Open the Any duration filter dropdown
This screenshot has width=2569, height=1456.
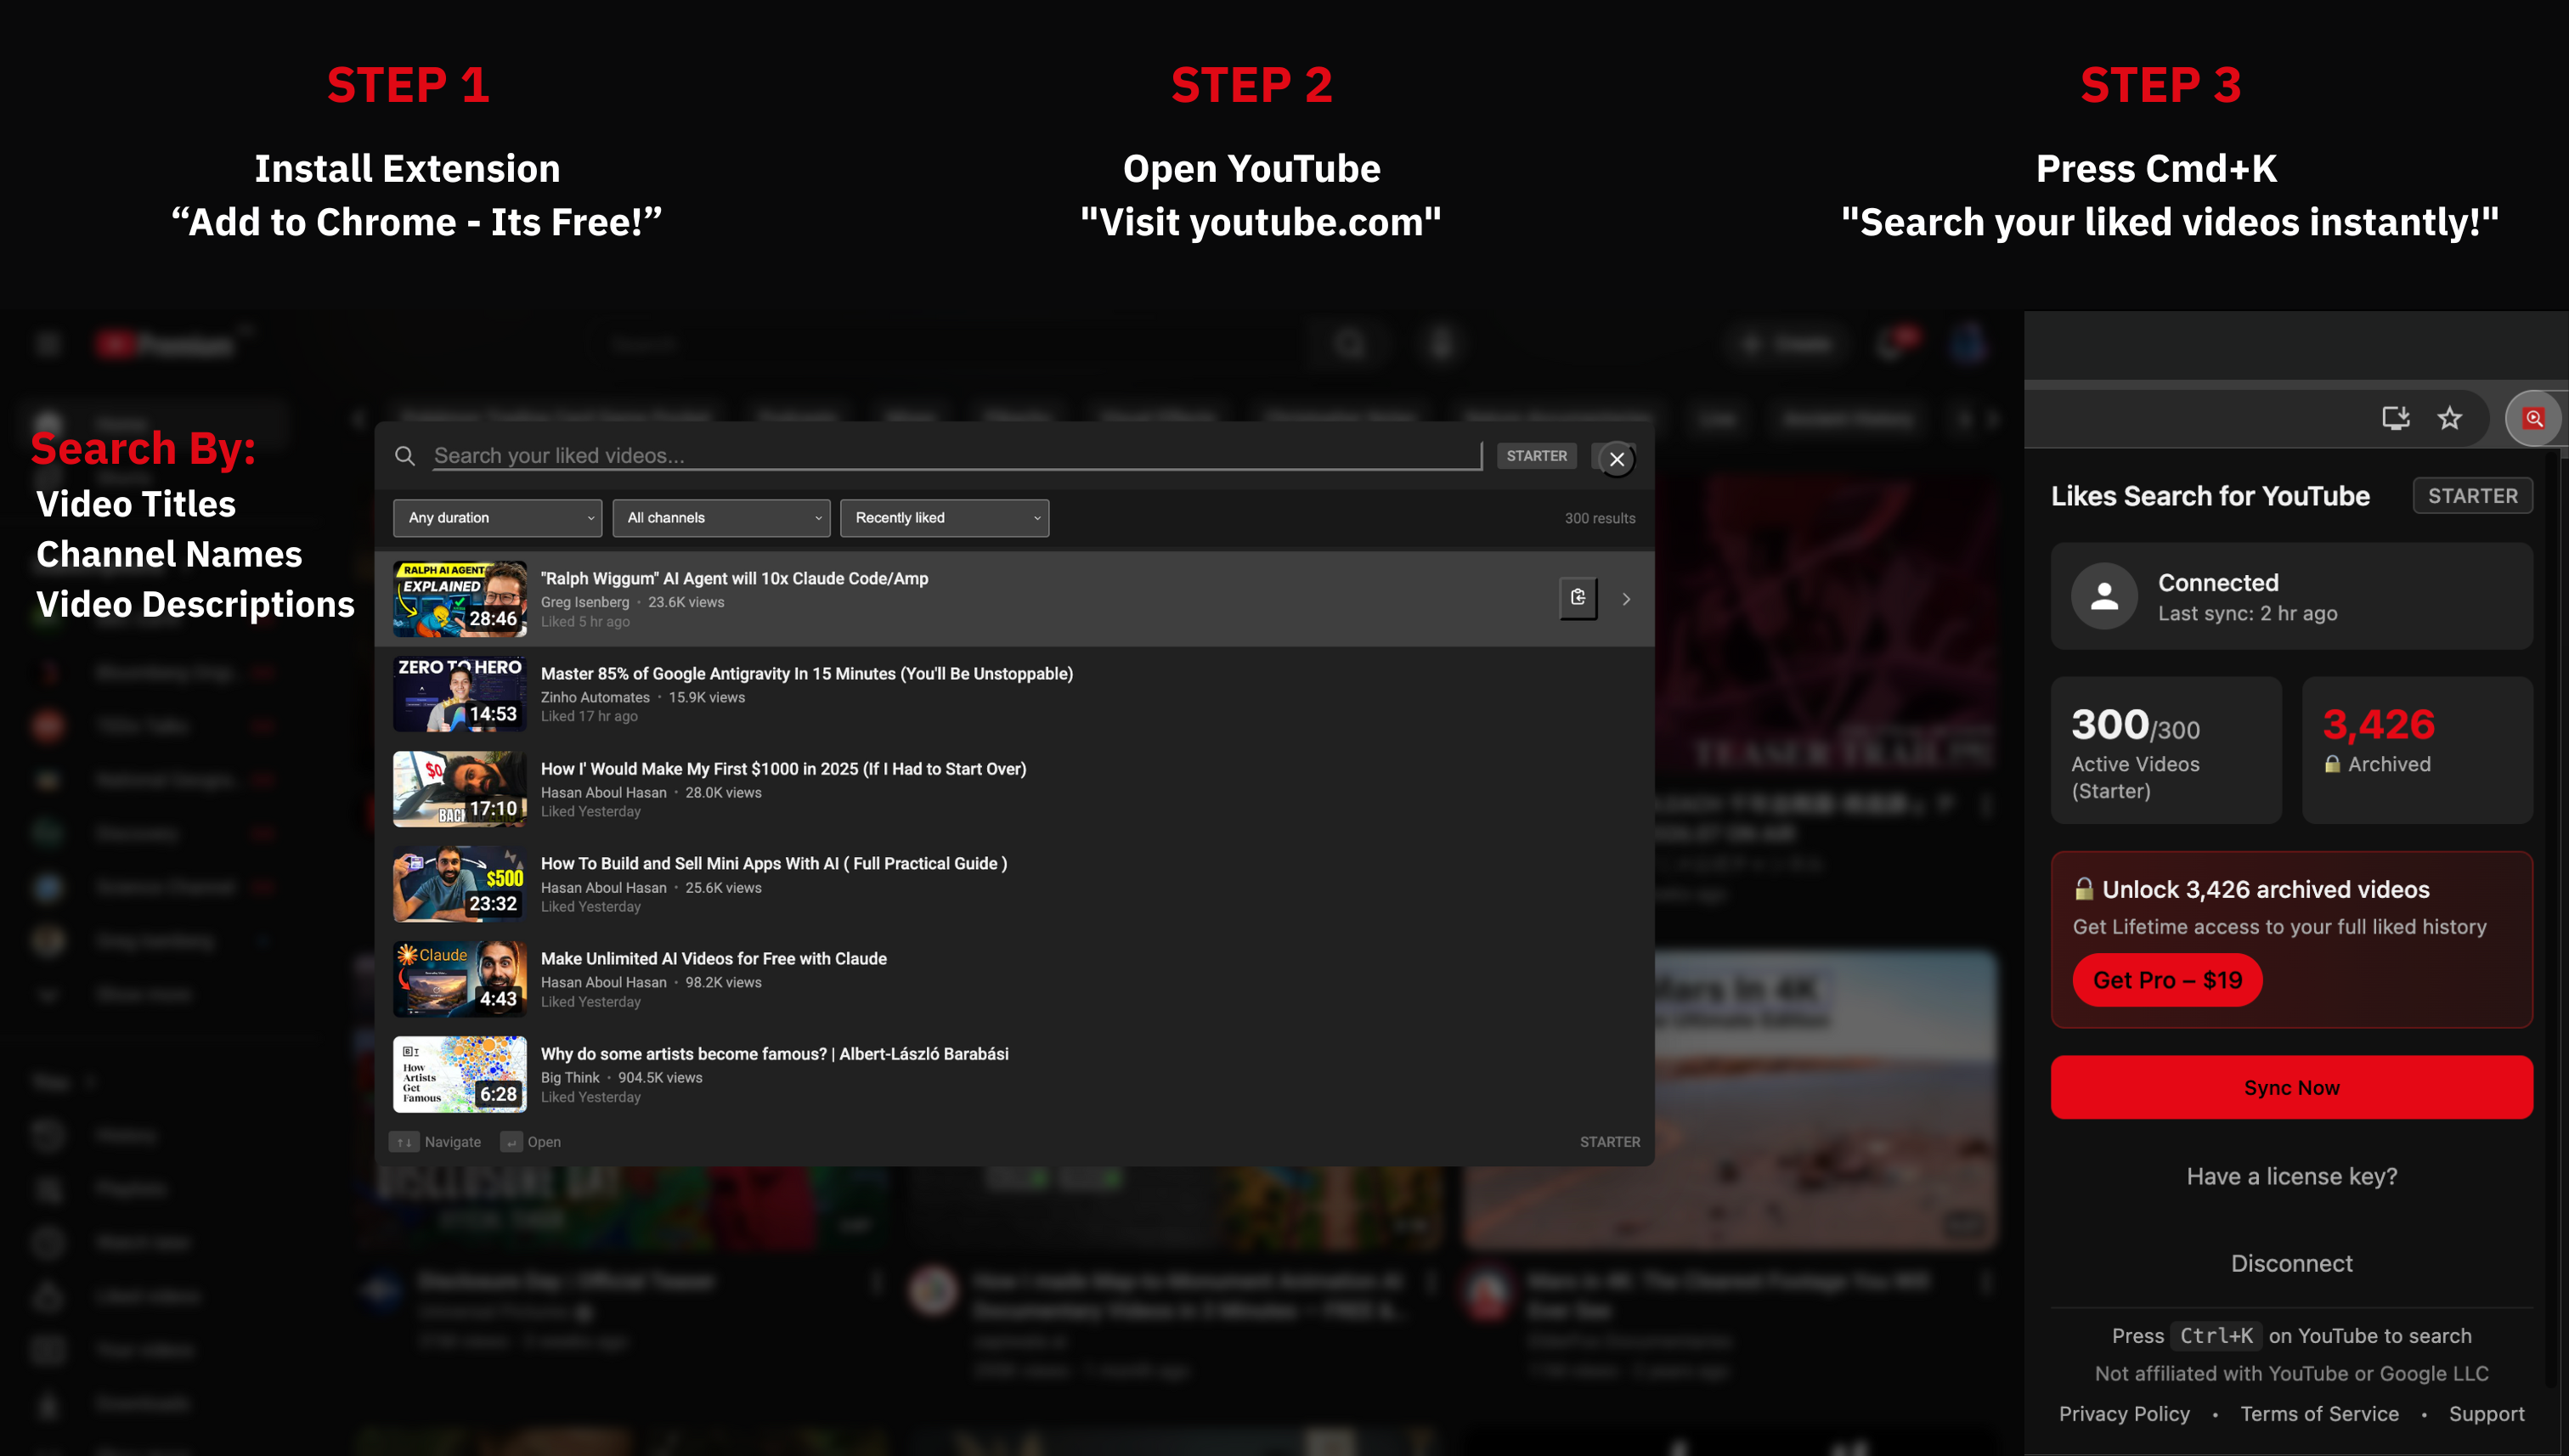[x=497, y=518]
